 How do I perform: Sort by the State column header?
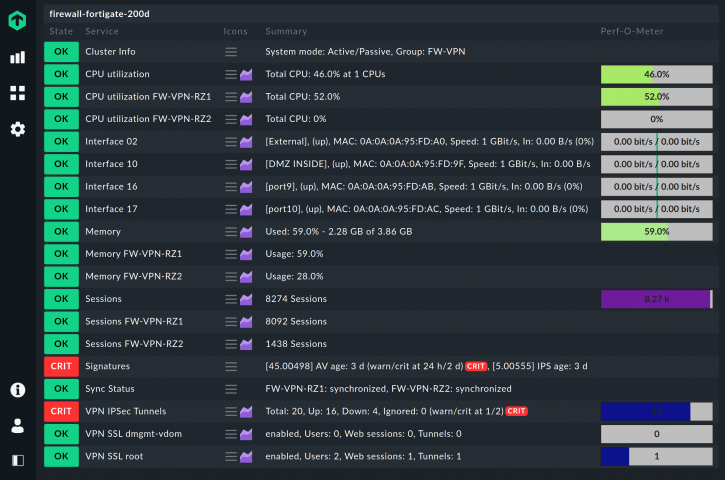[61, 32]
